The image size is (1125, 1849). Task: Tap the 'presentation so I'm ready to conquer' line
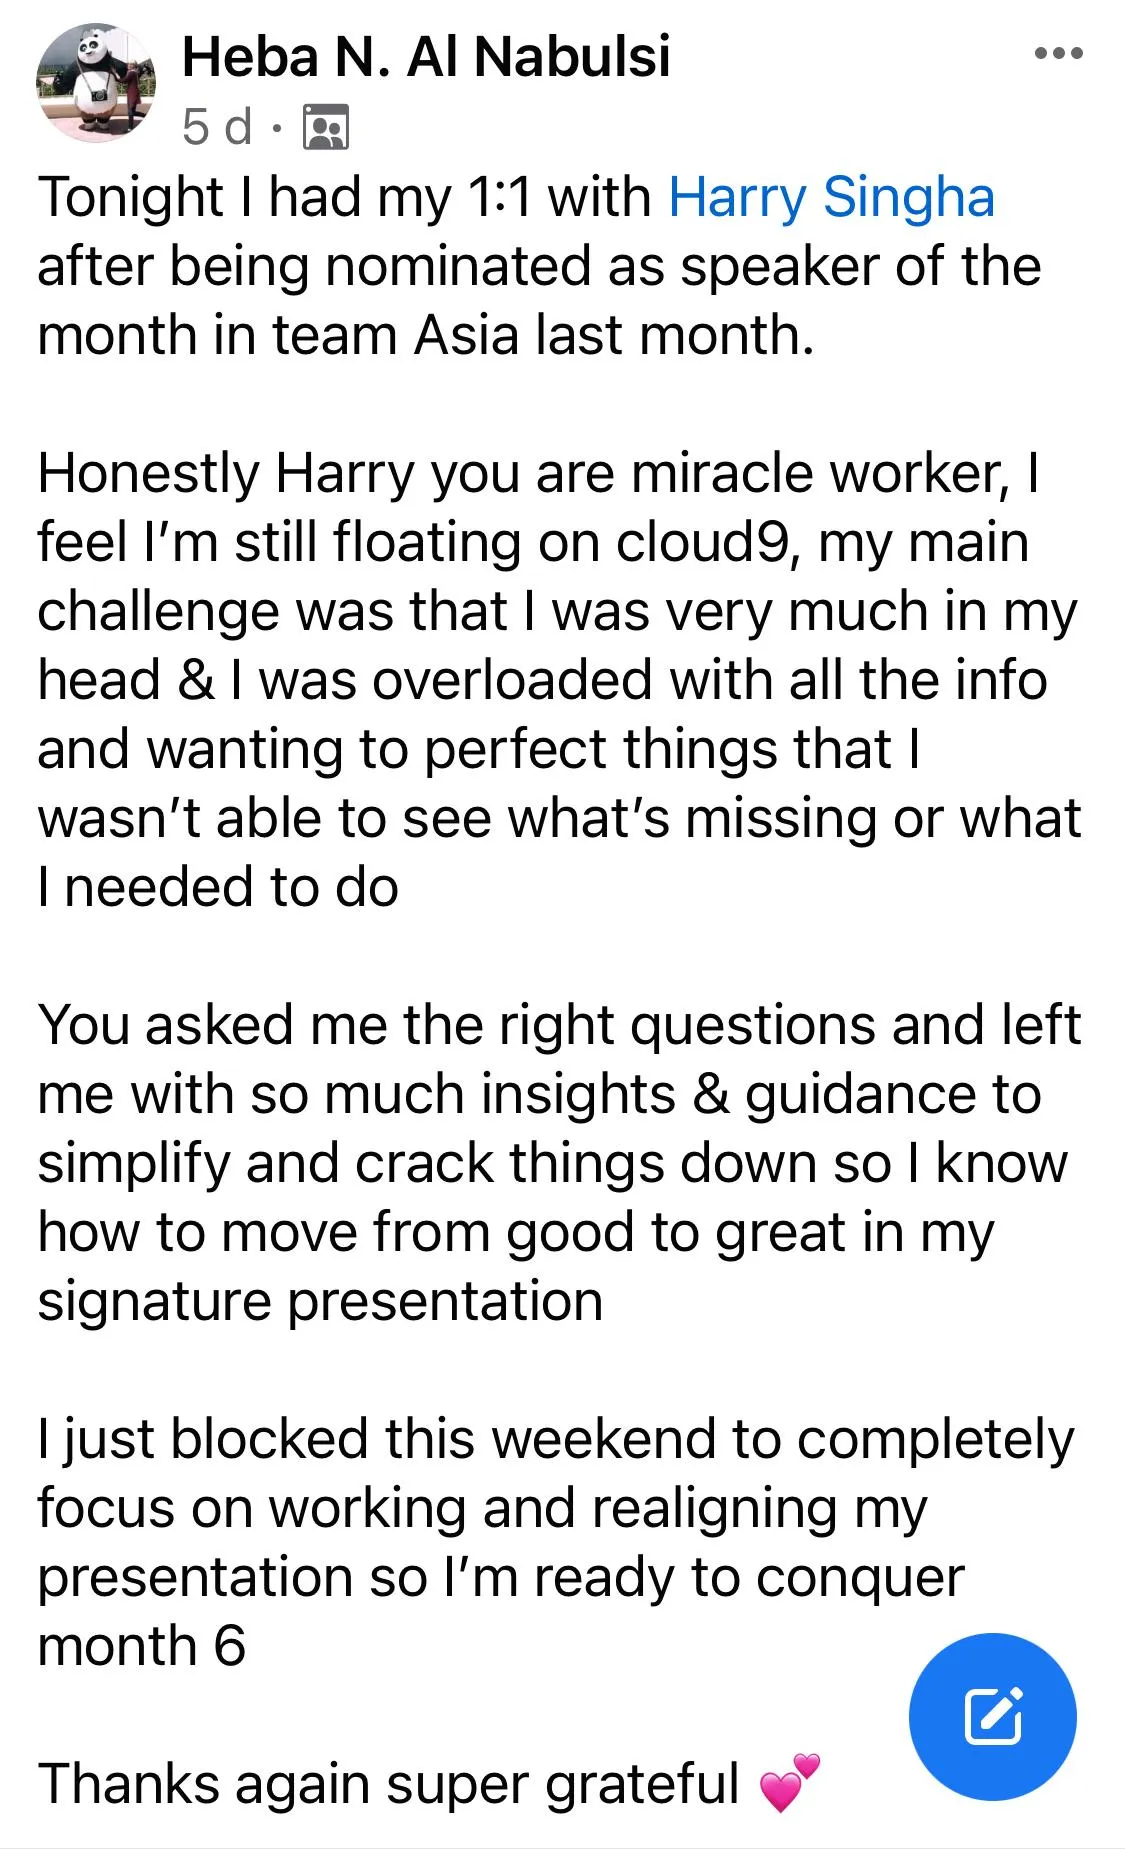click(501, 1578)
